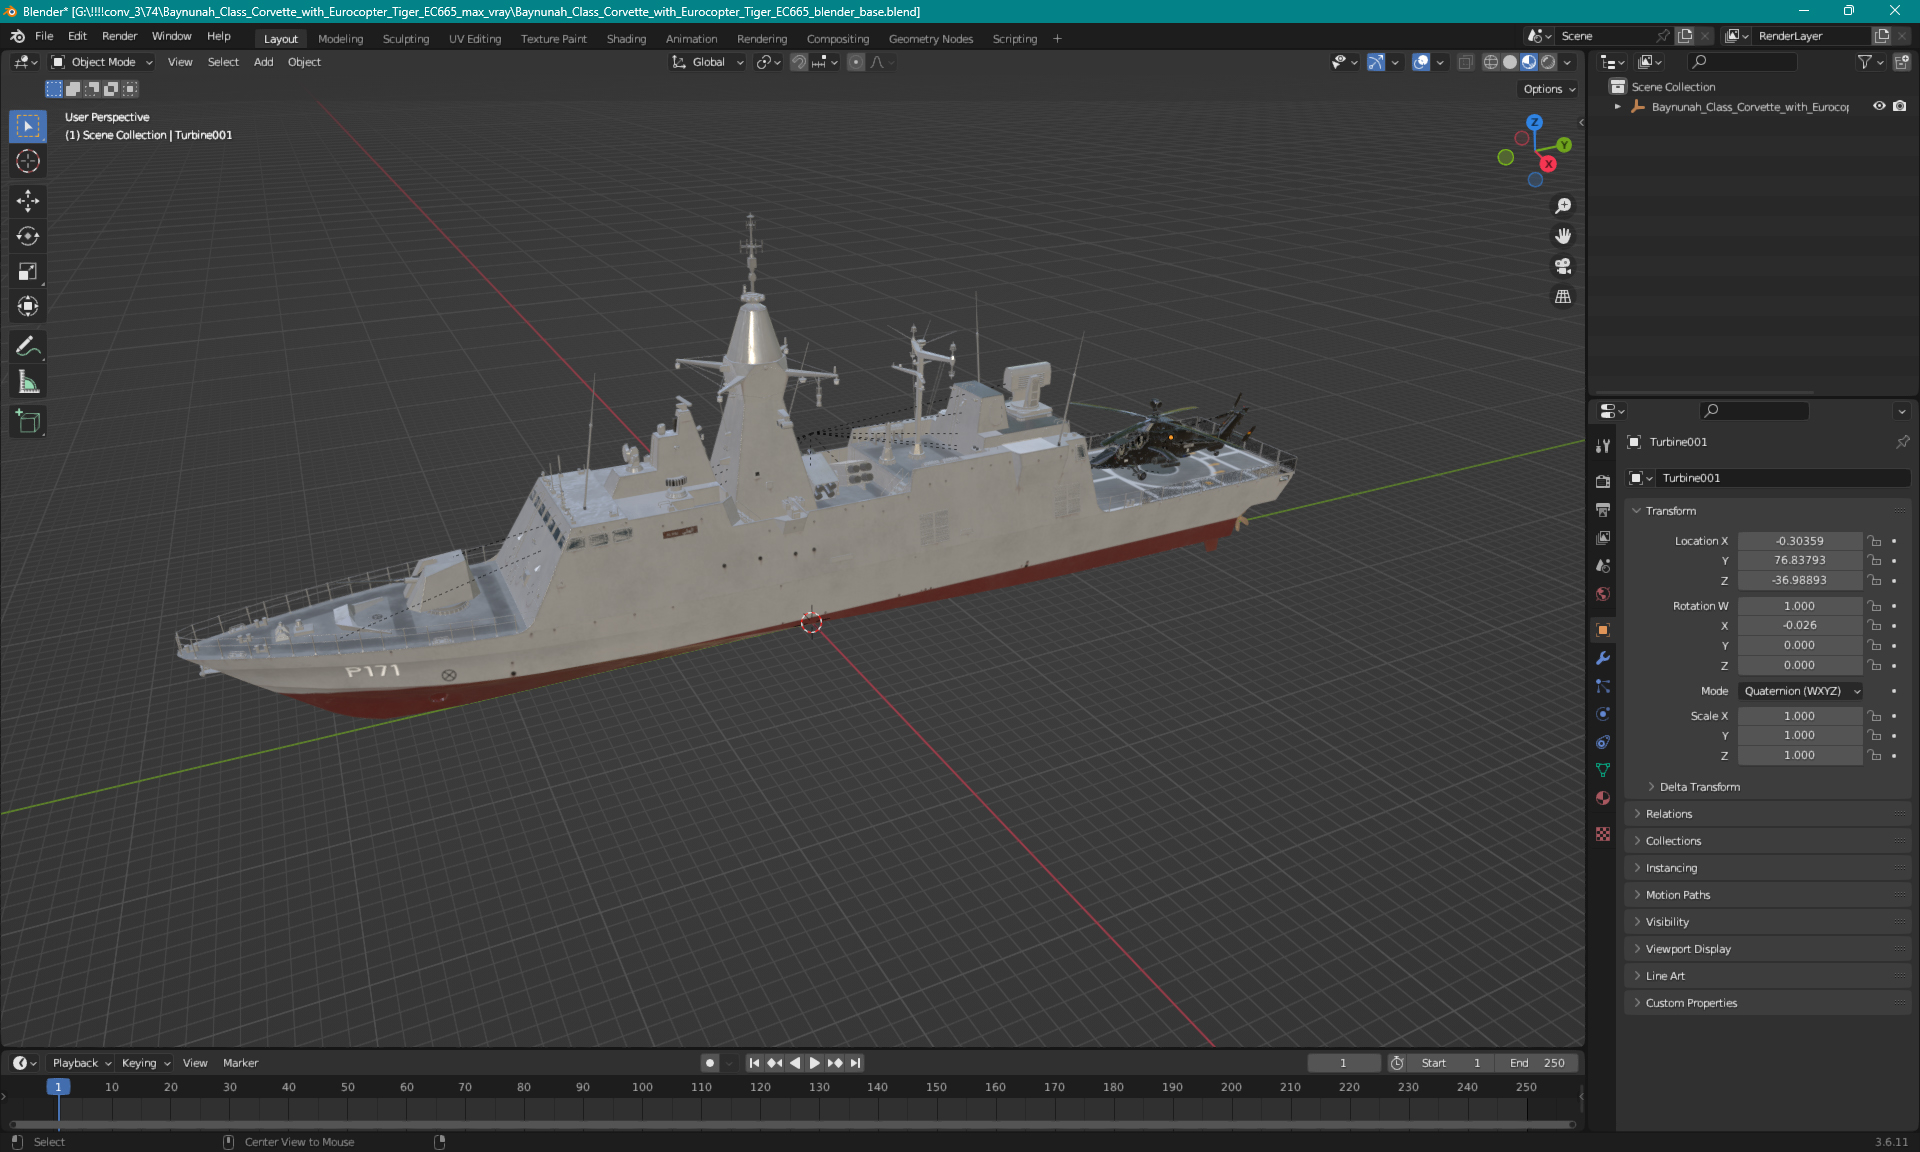1920x1152 pixels.
Task: Activate the Scale tool
Action: tap(28, 271)
